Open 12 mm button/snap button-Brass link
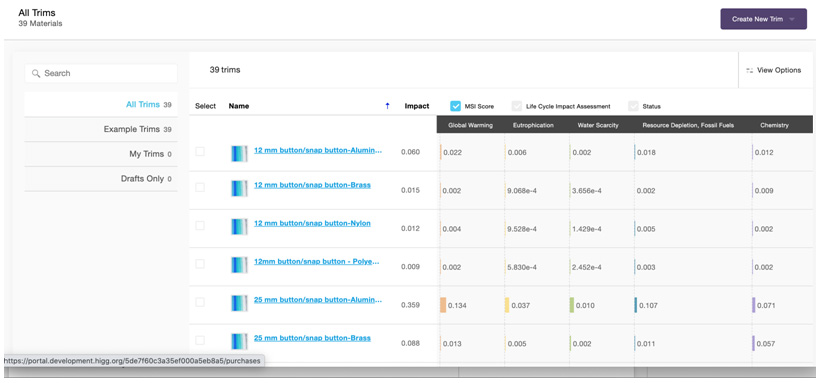 (312, 185)
